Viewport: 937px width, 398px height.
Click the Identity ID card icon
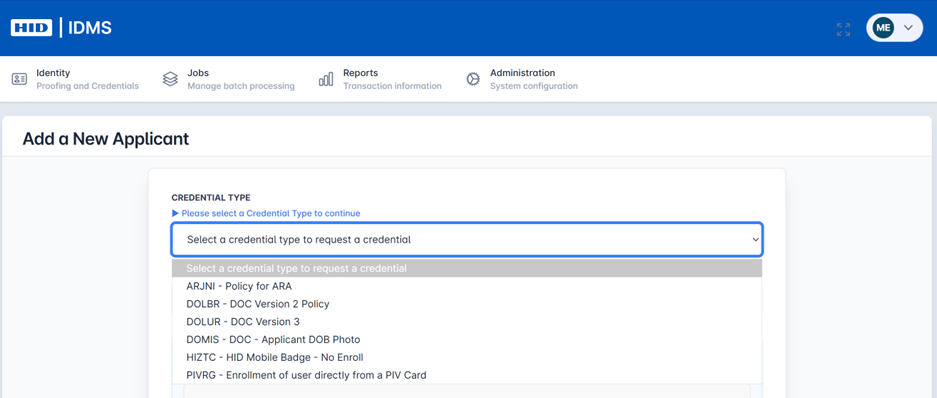click(20, 79)
